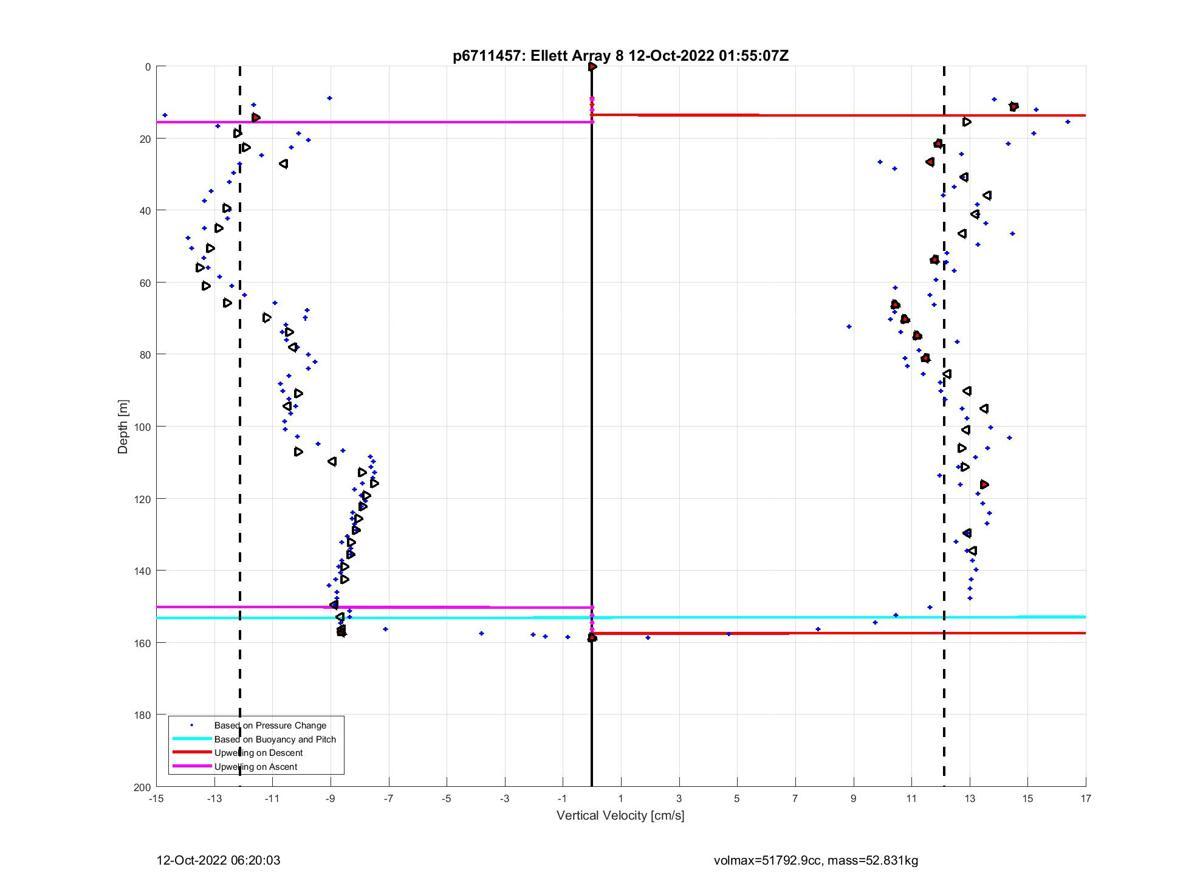Click the x-axis tick label -11
This screenshot has width=1200, height=885.
coord(272,798)
